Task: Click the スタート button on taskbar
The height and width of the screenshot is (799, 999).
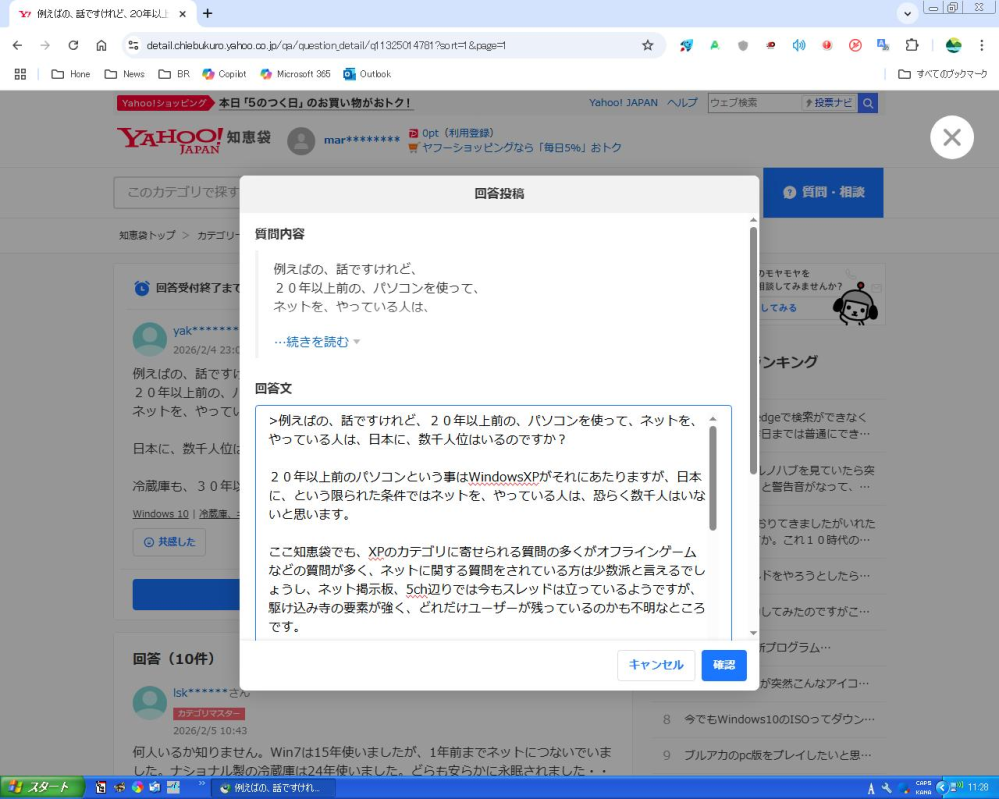Action: coord(42,788)
